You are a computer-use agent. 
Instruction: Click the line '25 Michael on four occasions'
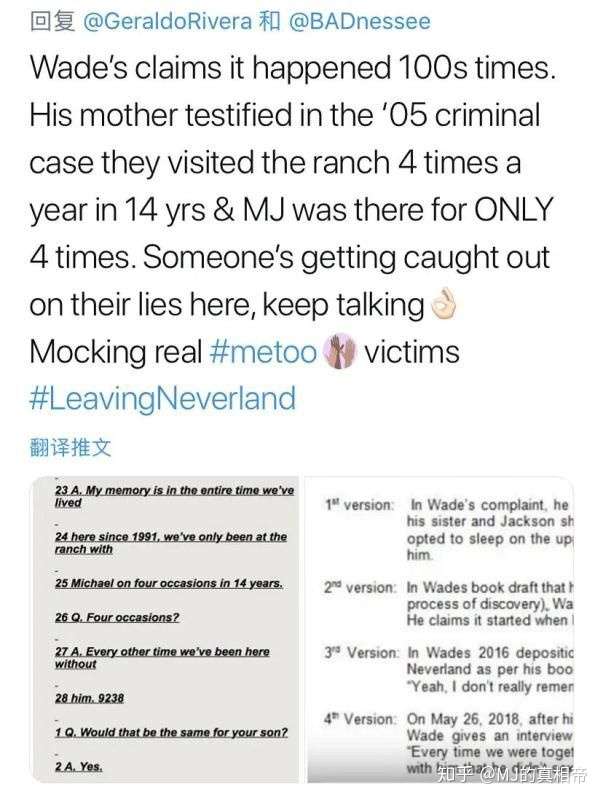pos(169,583)
